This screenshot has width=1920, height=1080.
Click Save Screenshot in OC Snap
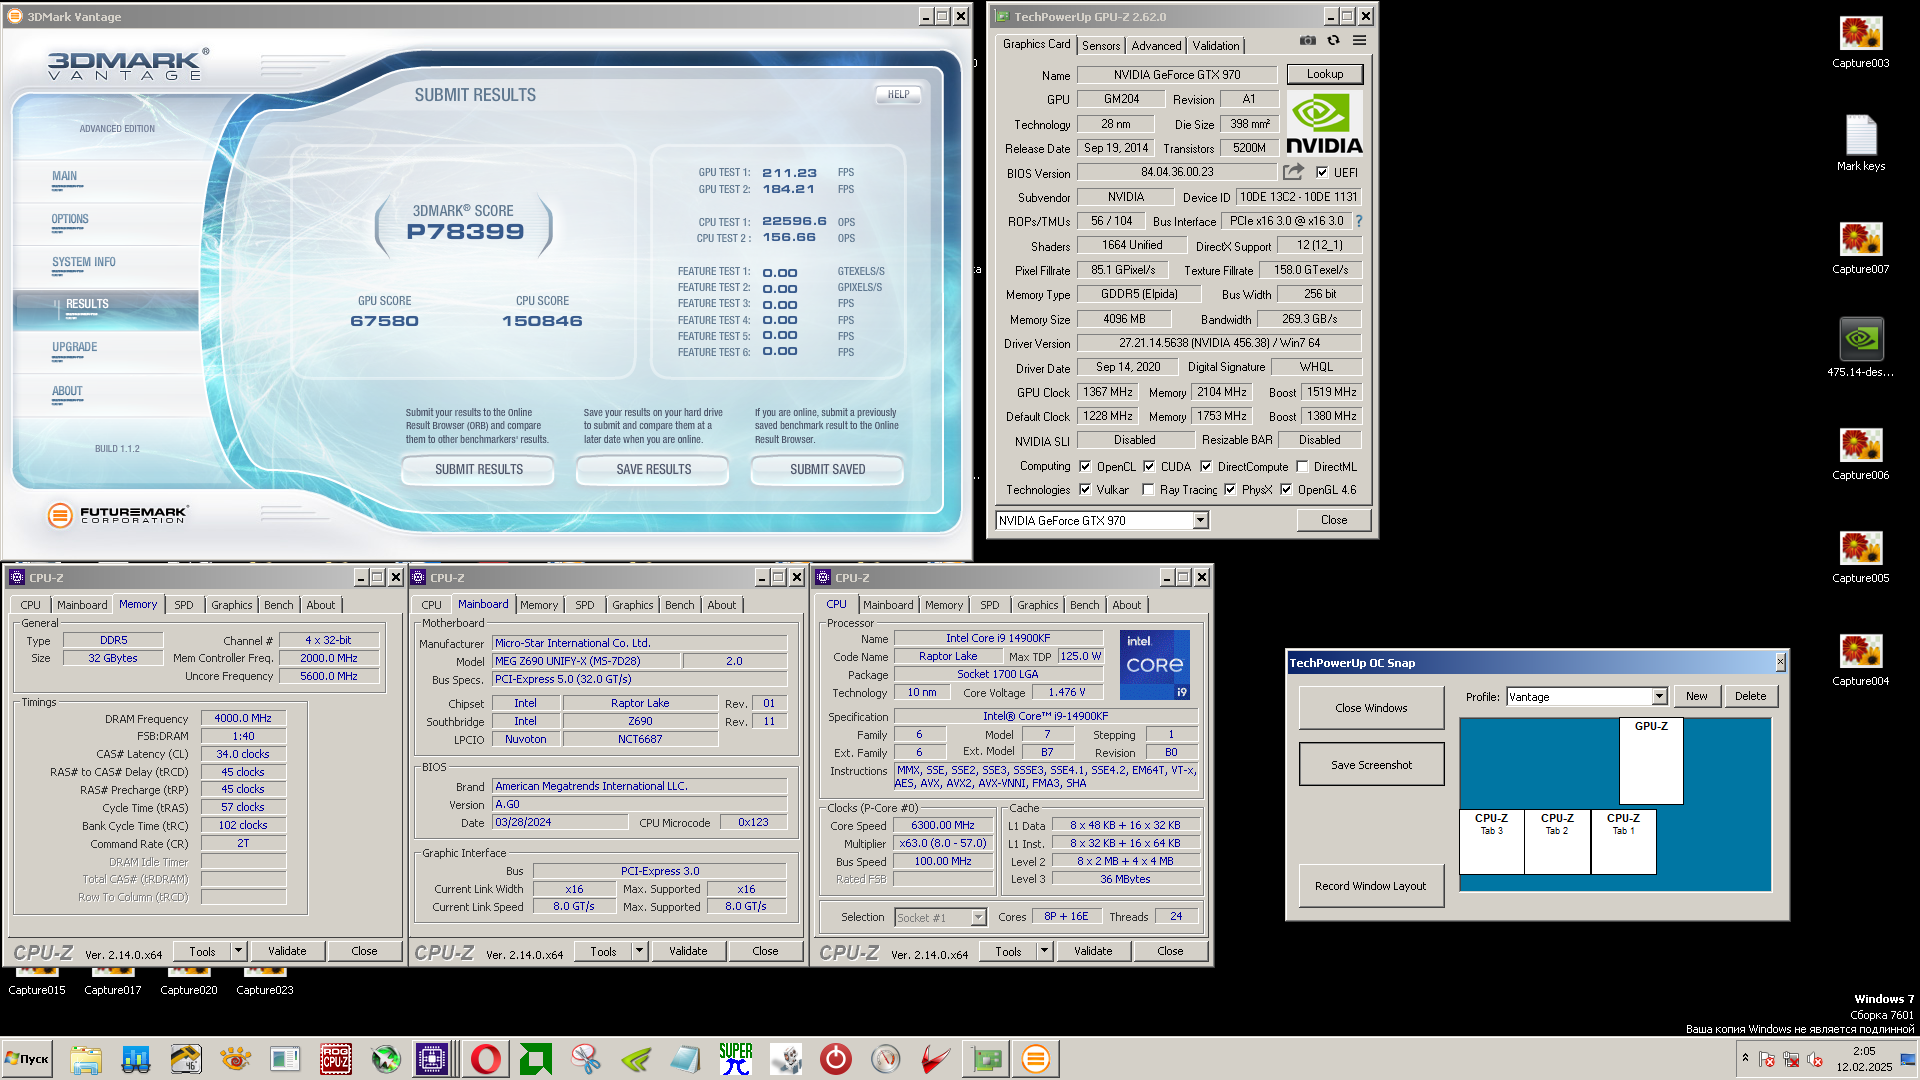pyautogui.click(x=1371, y=765)
